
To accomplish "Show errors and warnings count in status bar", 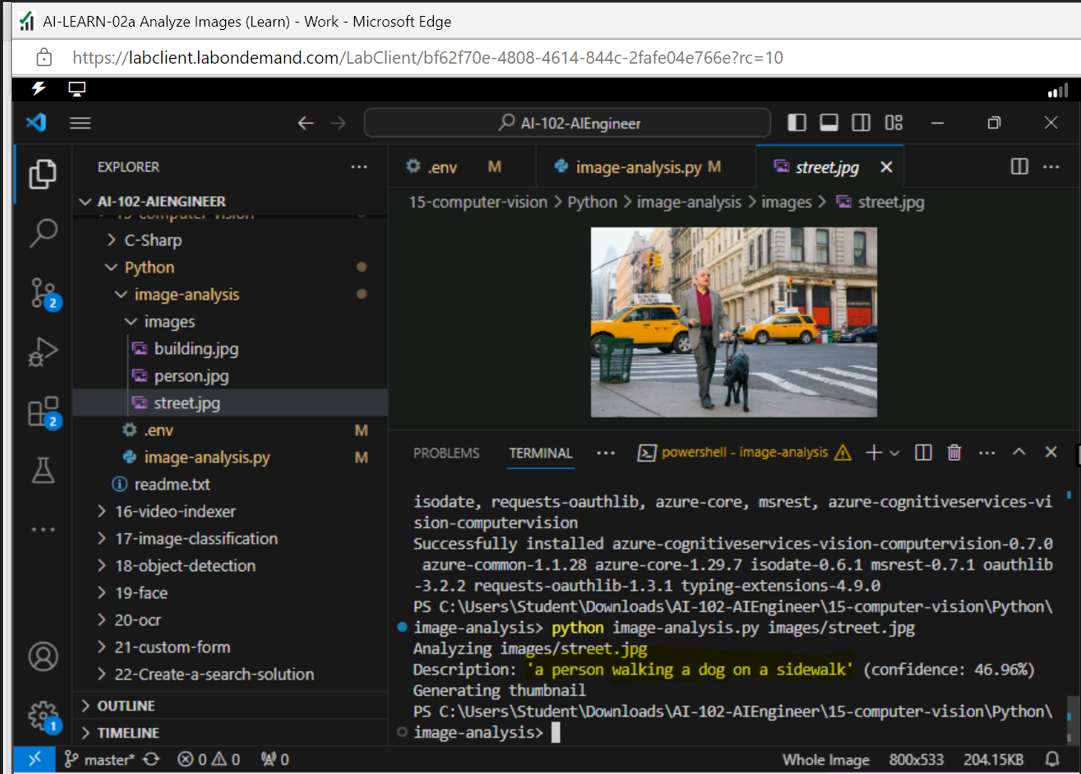I will click(209, 760).
